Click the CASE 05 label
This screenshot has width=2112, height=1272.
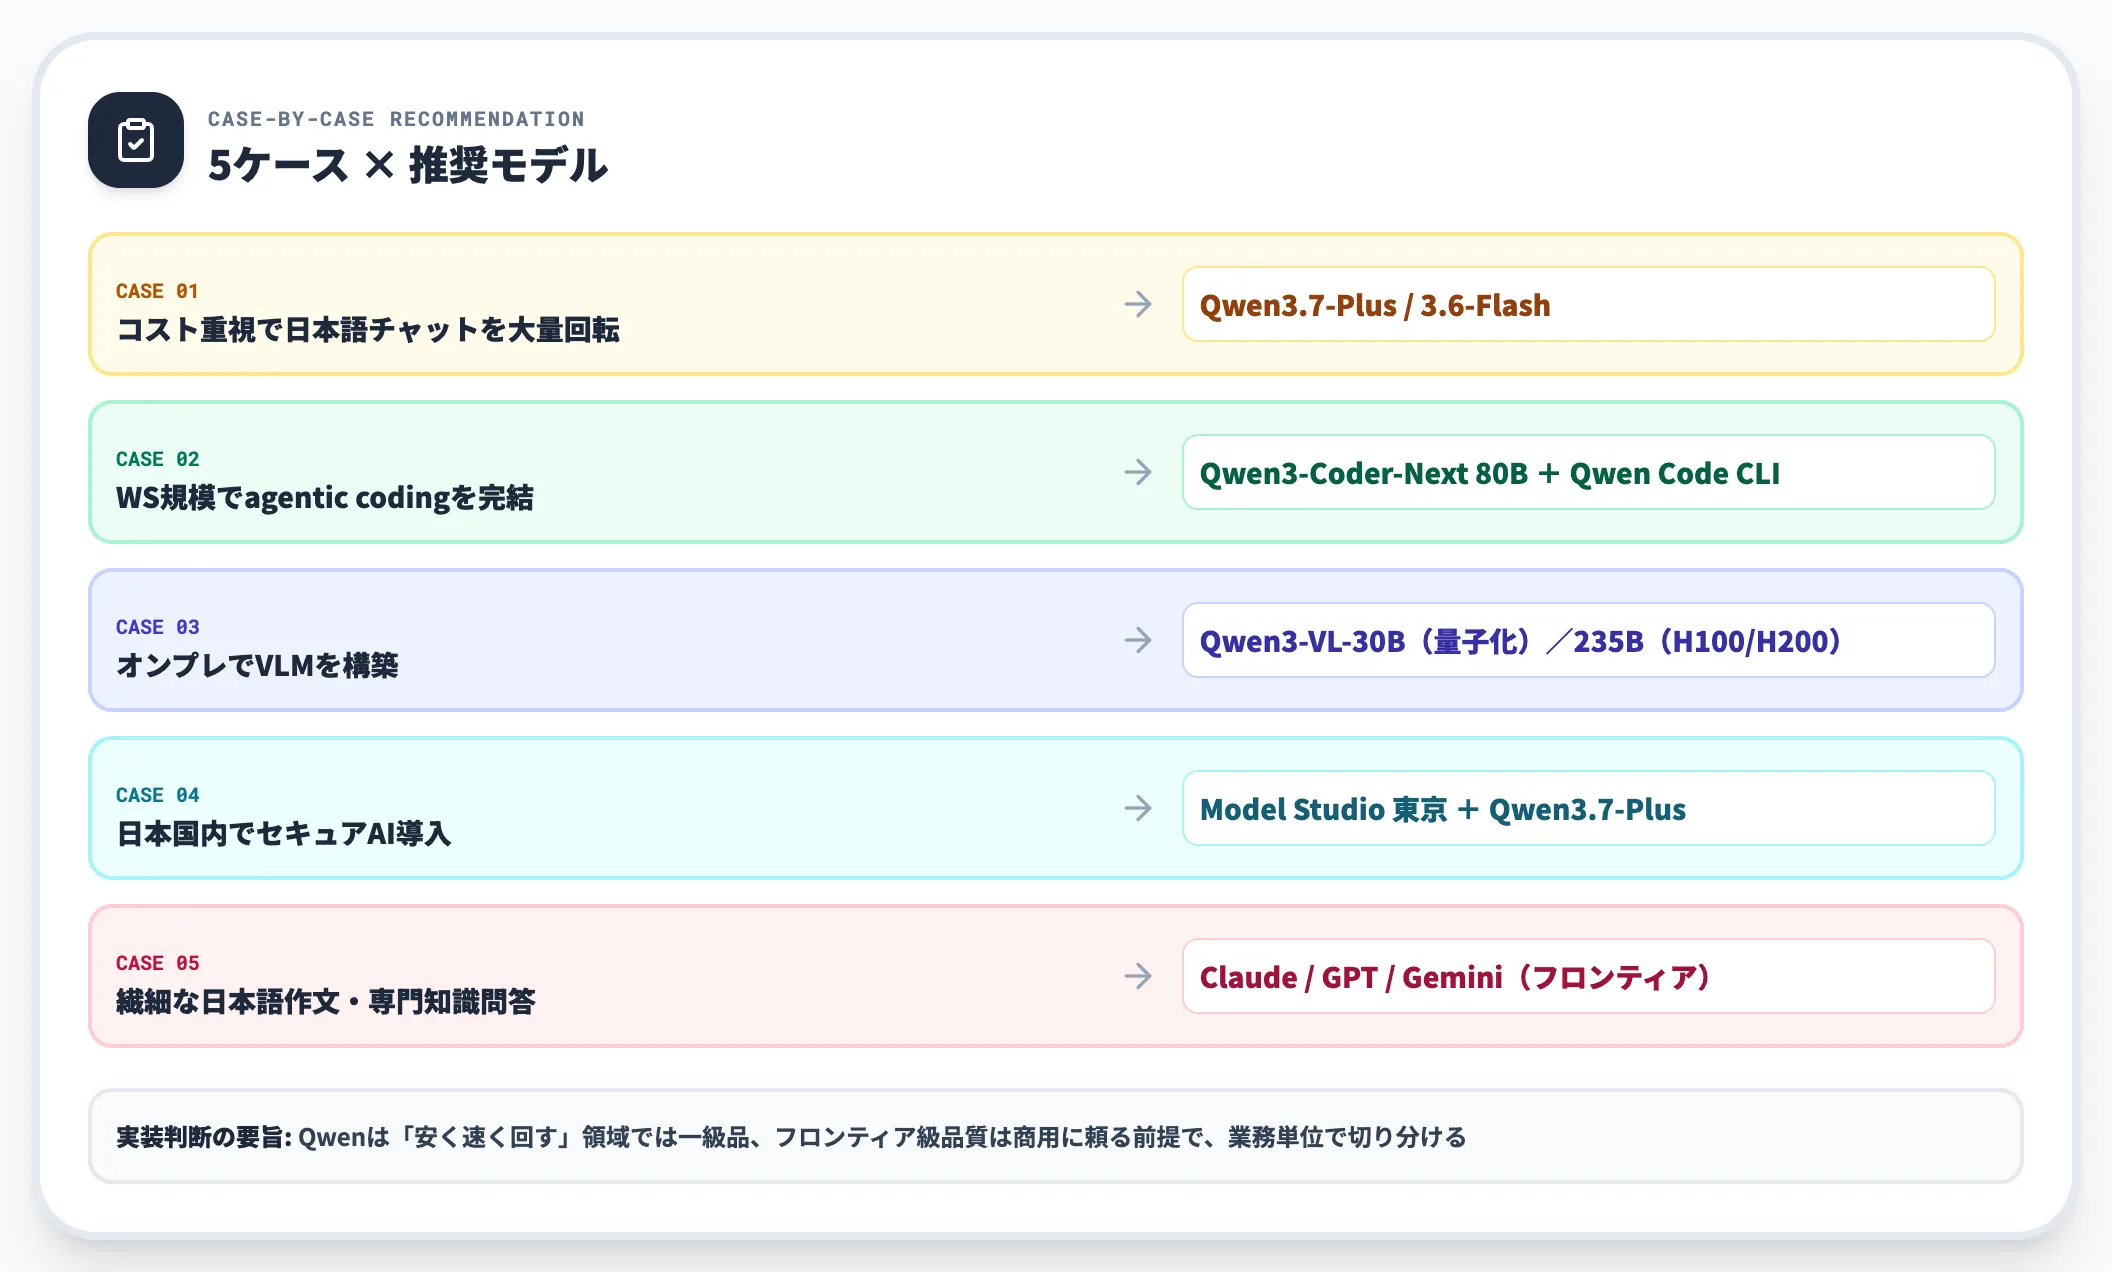pos(157,963)
